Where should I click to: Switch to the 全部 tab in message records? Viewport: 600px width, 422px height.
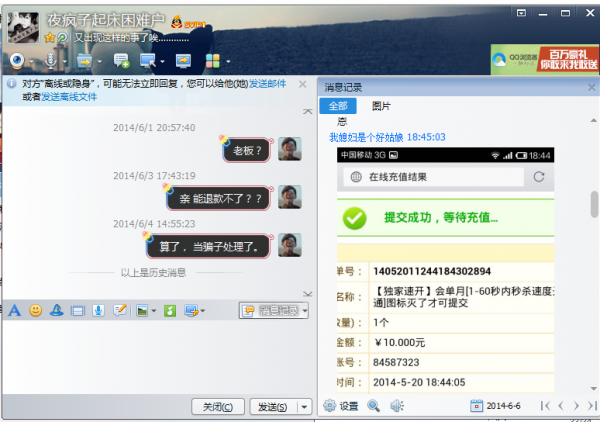(x=338, y=106)
